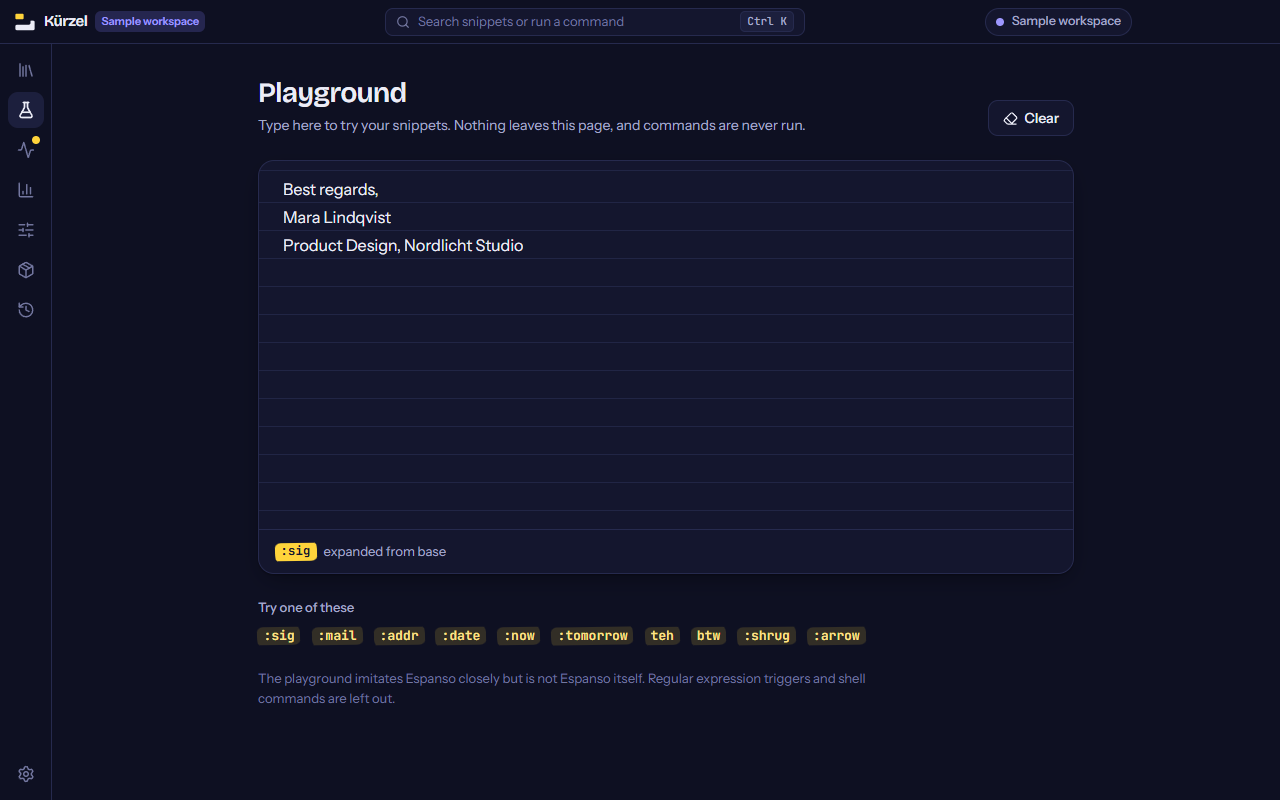Open the library sidebar icon
Image resolution: width=1280 pixels, height=800 pixels.
(x=26, y=70)
